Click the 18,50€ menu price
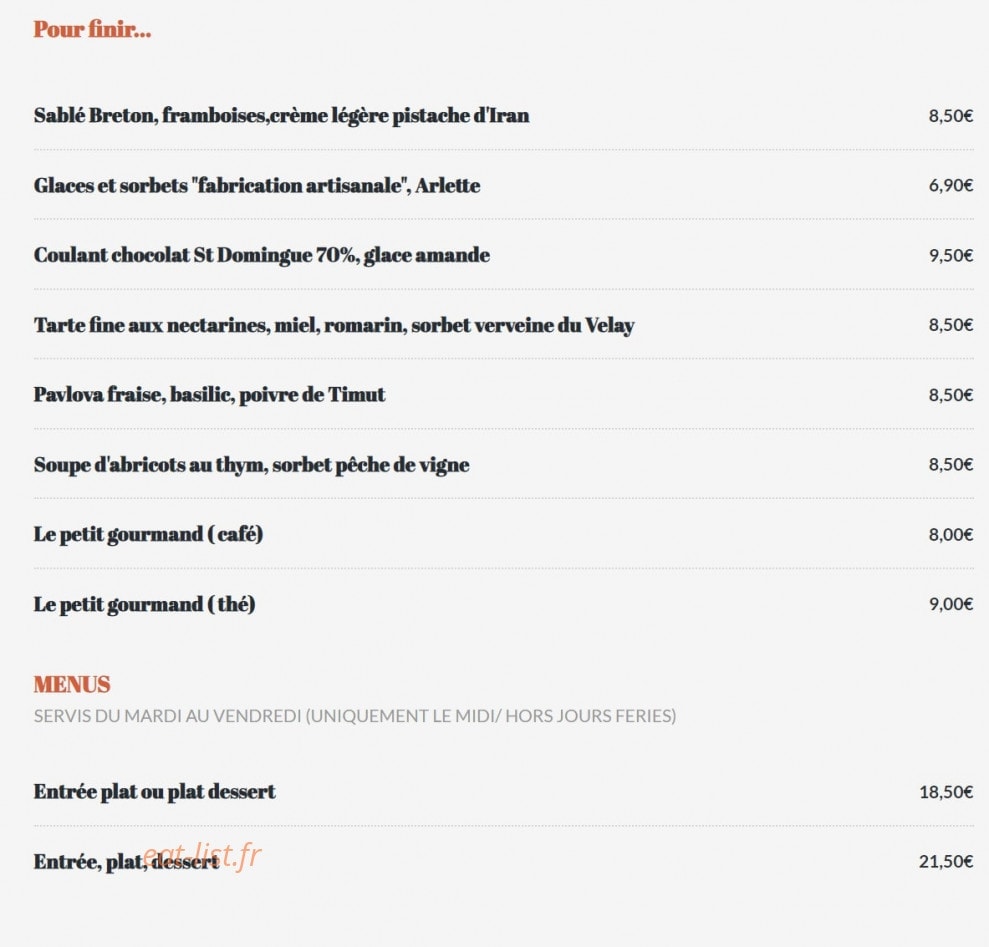989x947 pixels. [x=946, y=792]
